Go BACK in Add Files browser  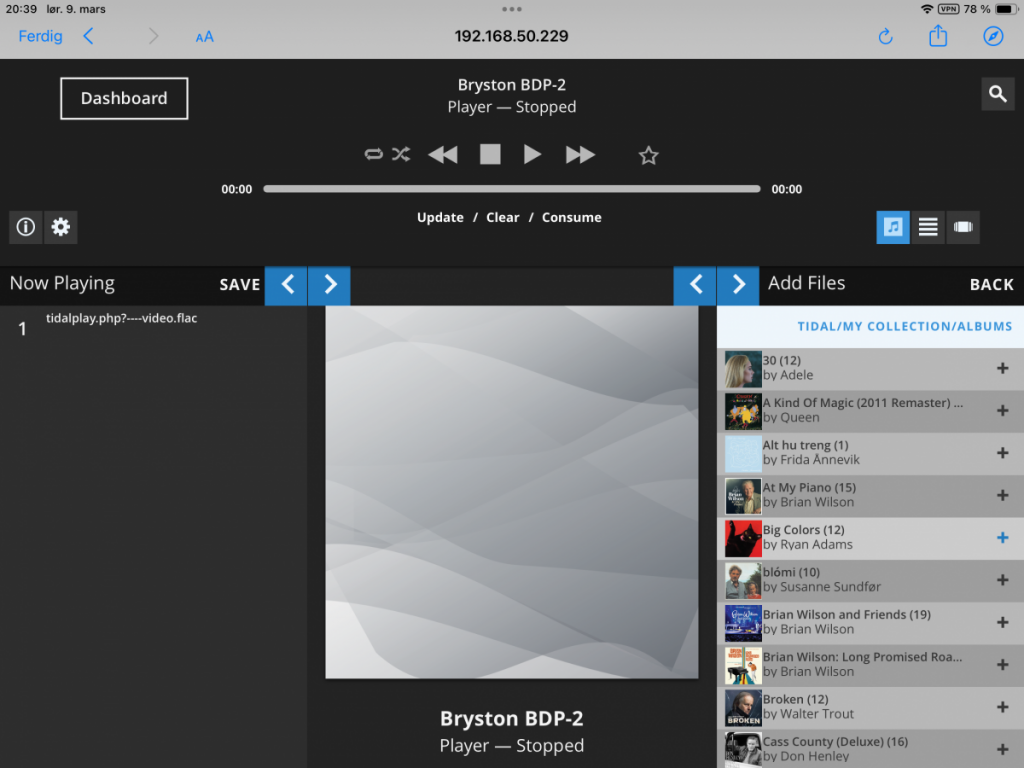pos(991,285)
